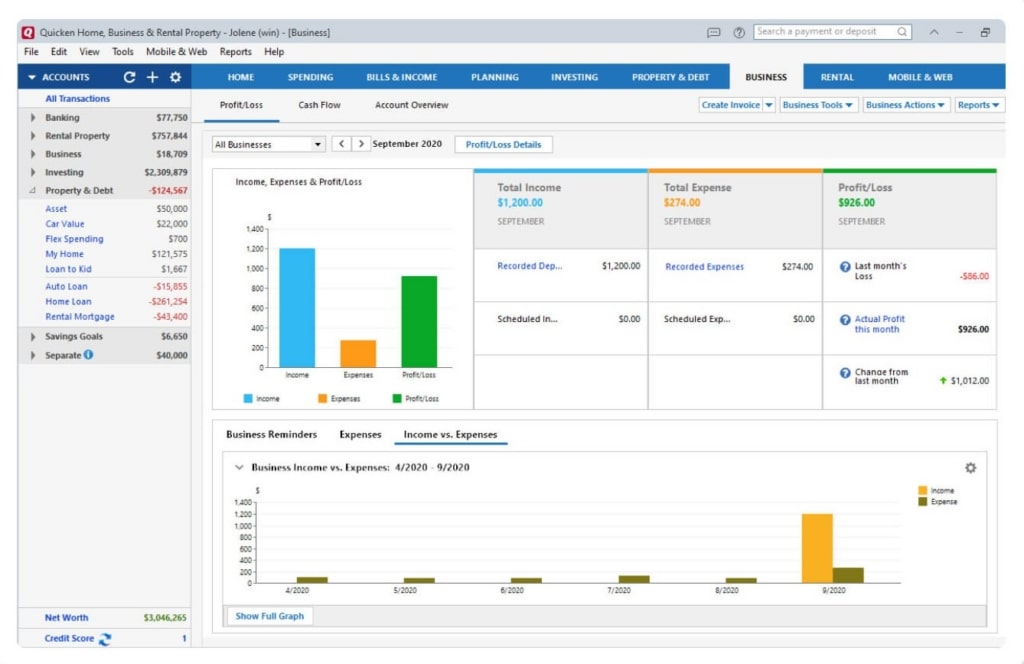This screenshot has height=664, width=1024.
Task: Expand the Rental Property account group
Action: pos(33,136)
